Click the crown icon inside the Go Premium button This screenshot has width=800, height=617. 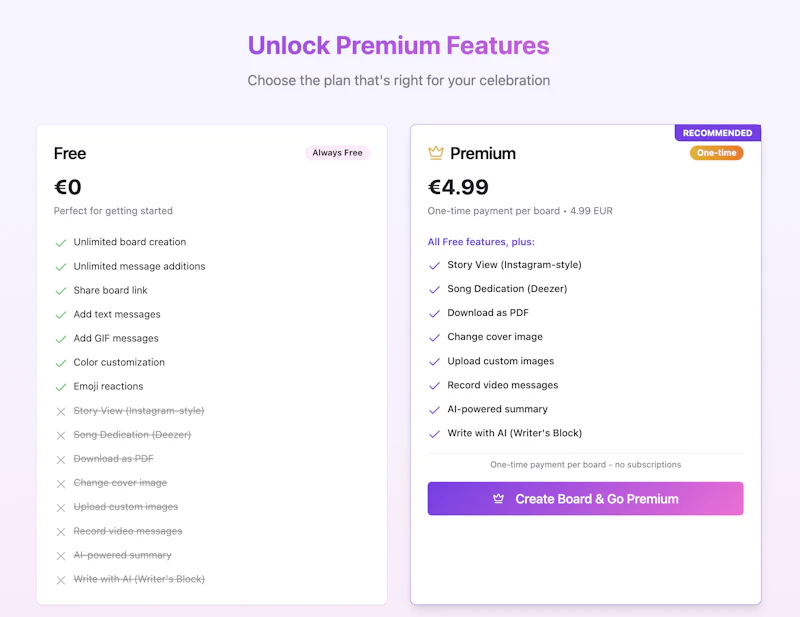498,499
